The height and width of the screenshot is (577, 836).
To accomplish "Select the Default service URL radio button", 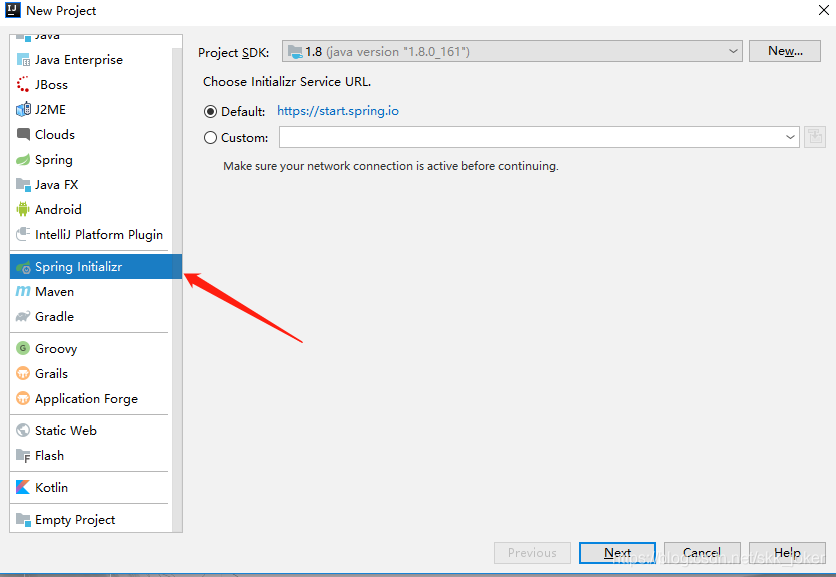I will 211,111.
